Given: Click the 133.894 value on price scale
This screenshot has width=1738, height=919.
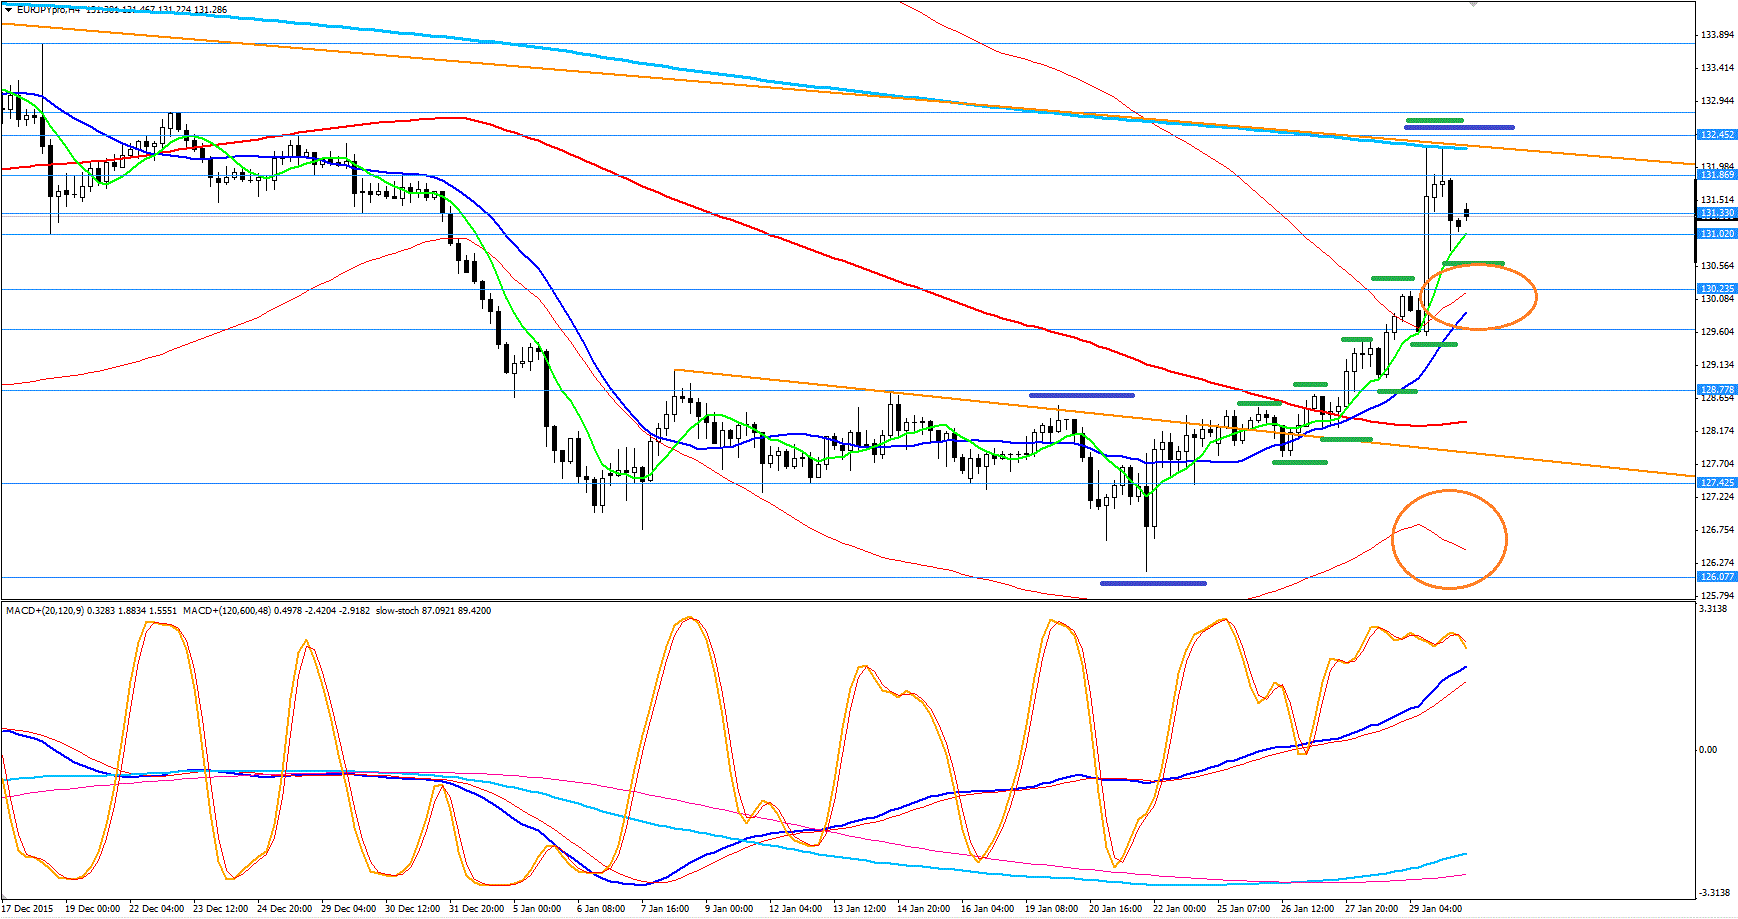Looking at the screenshot, I should [x=1717, y=35].
